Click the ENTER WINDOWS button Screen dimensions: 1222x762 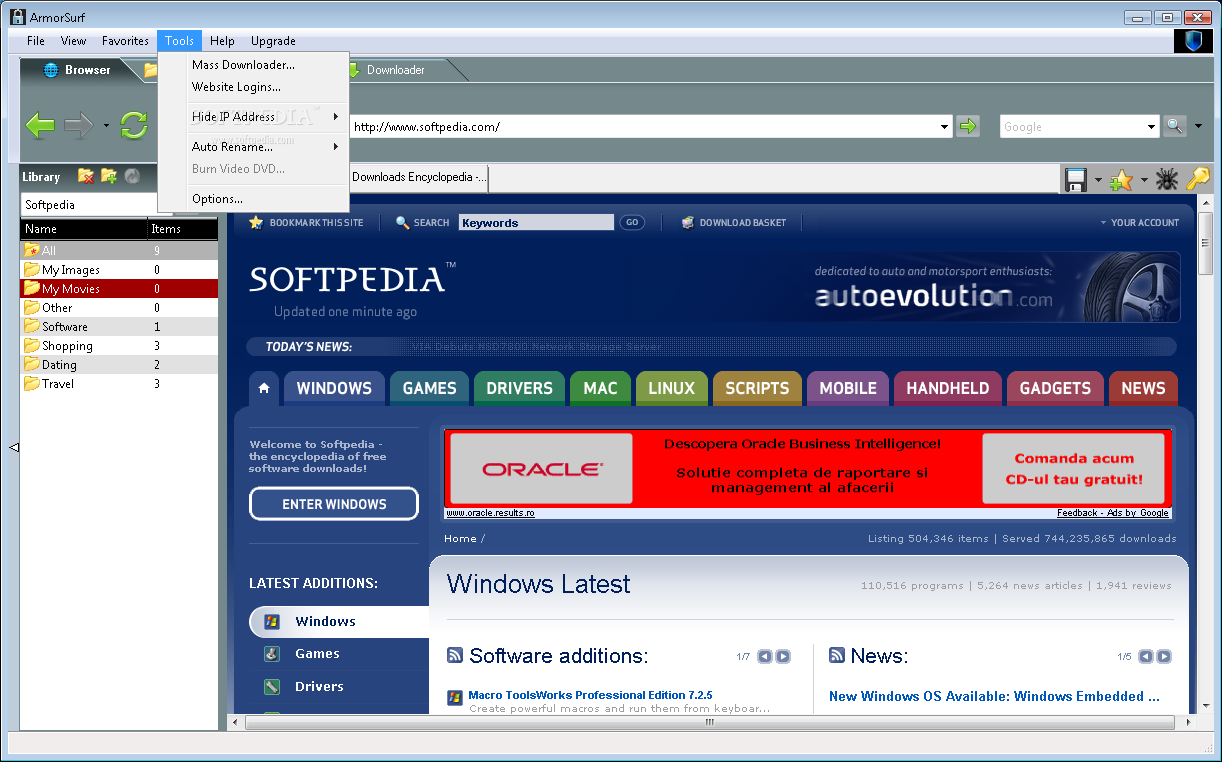click(x=334, y=504)
